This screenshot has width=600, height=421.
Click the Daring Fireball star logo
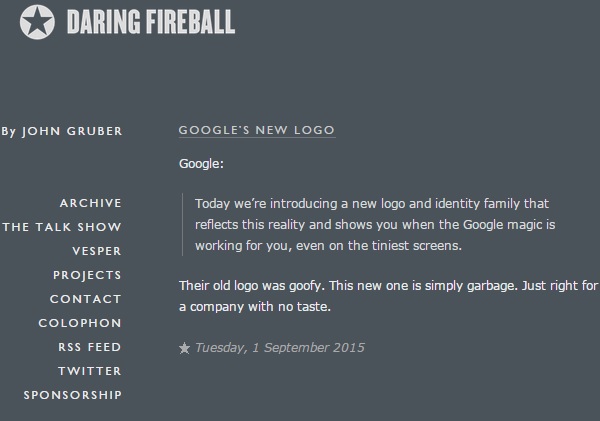[x=37, y=22]
